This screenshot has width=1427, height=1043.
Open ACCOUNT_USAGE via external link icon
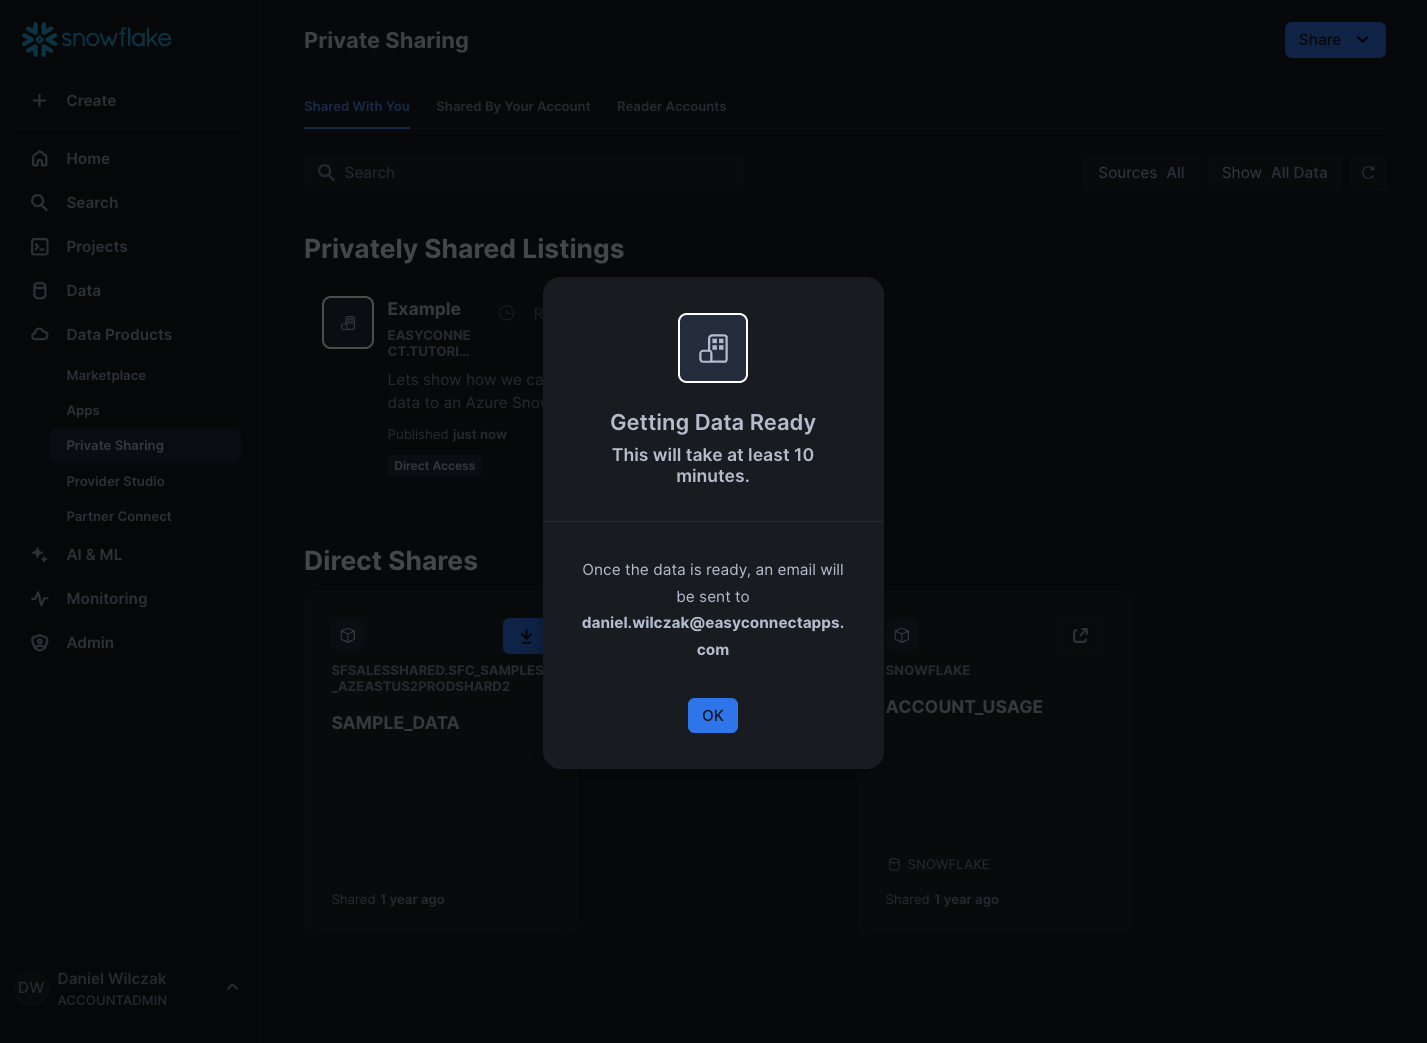1080,636
